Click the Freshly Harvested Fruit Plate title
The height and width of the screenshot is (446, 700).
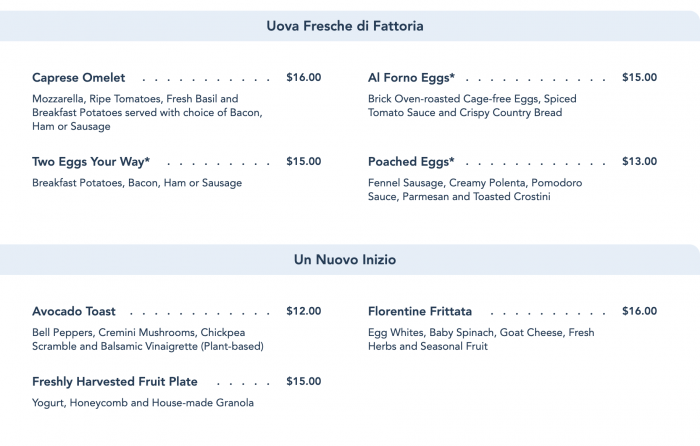pos(115,381)
